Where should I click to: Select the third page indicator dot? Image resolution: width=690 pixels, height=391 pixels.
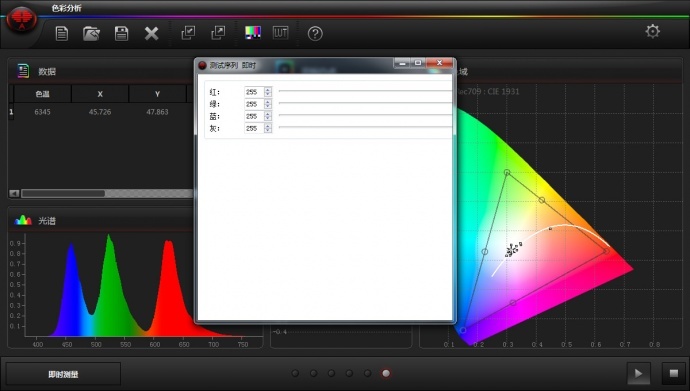[x=331, y=373]
